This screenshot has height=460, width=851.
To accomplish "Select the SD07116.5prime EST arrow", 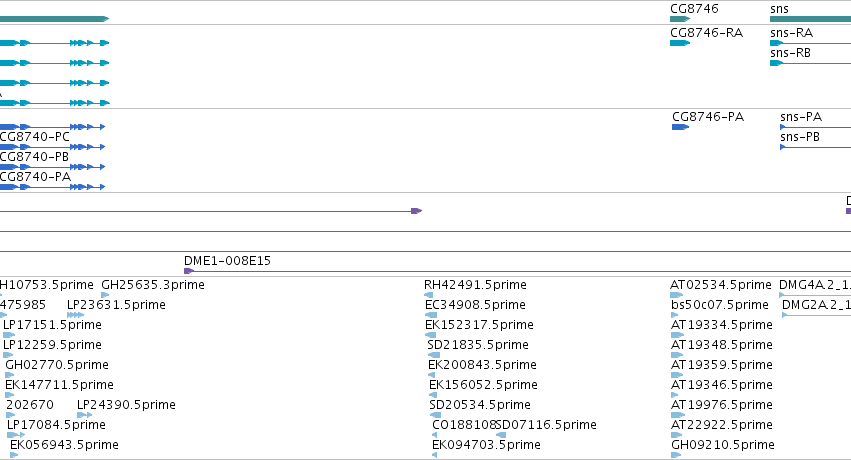I will click(501, 435).
